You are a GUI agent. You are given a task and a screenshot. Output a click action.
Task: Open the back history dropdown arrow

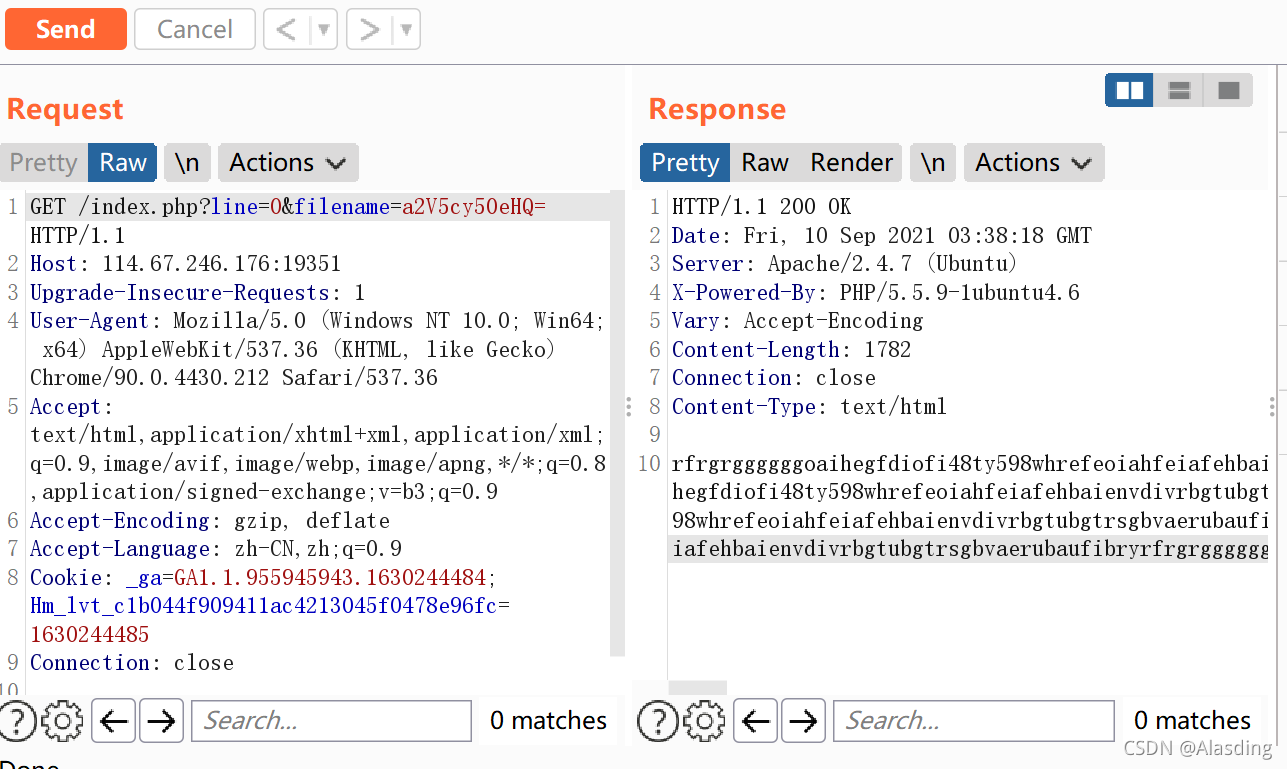click(x=324, y=29)
